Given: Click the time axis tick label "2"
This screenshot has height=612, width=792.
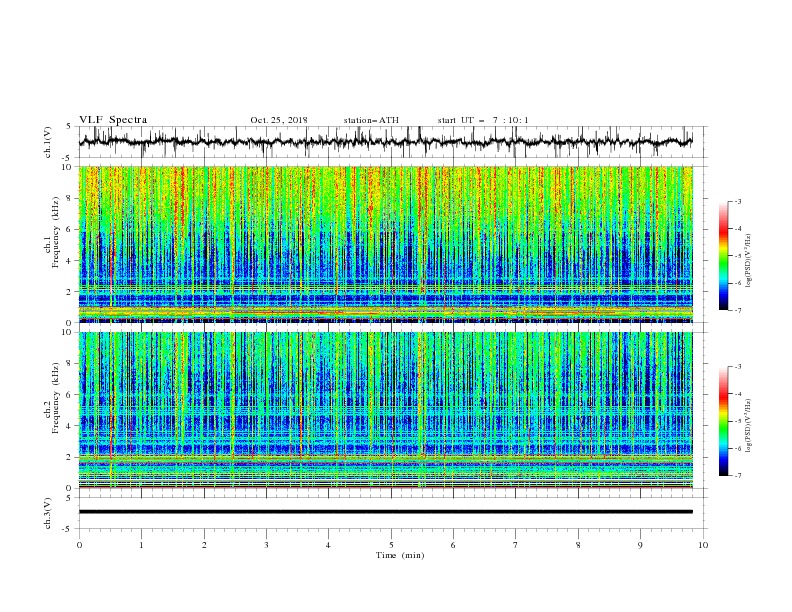Looking at the screenshot, I should [x=204, y=545].
